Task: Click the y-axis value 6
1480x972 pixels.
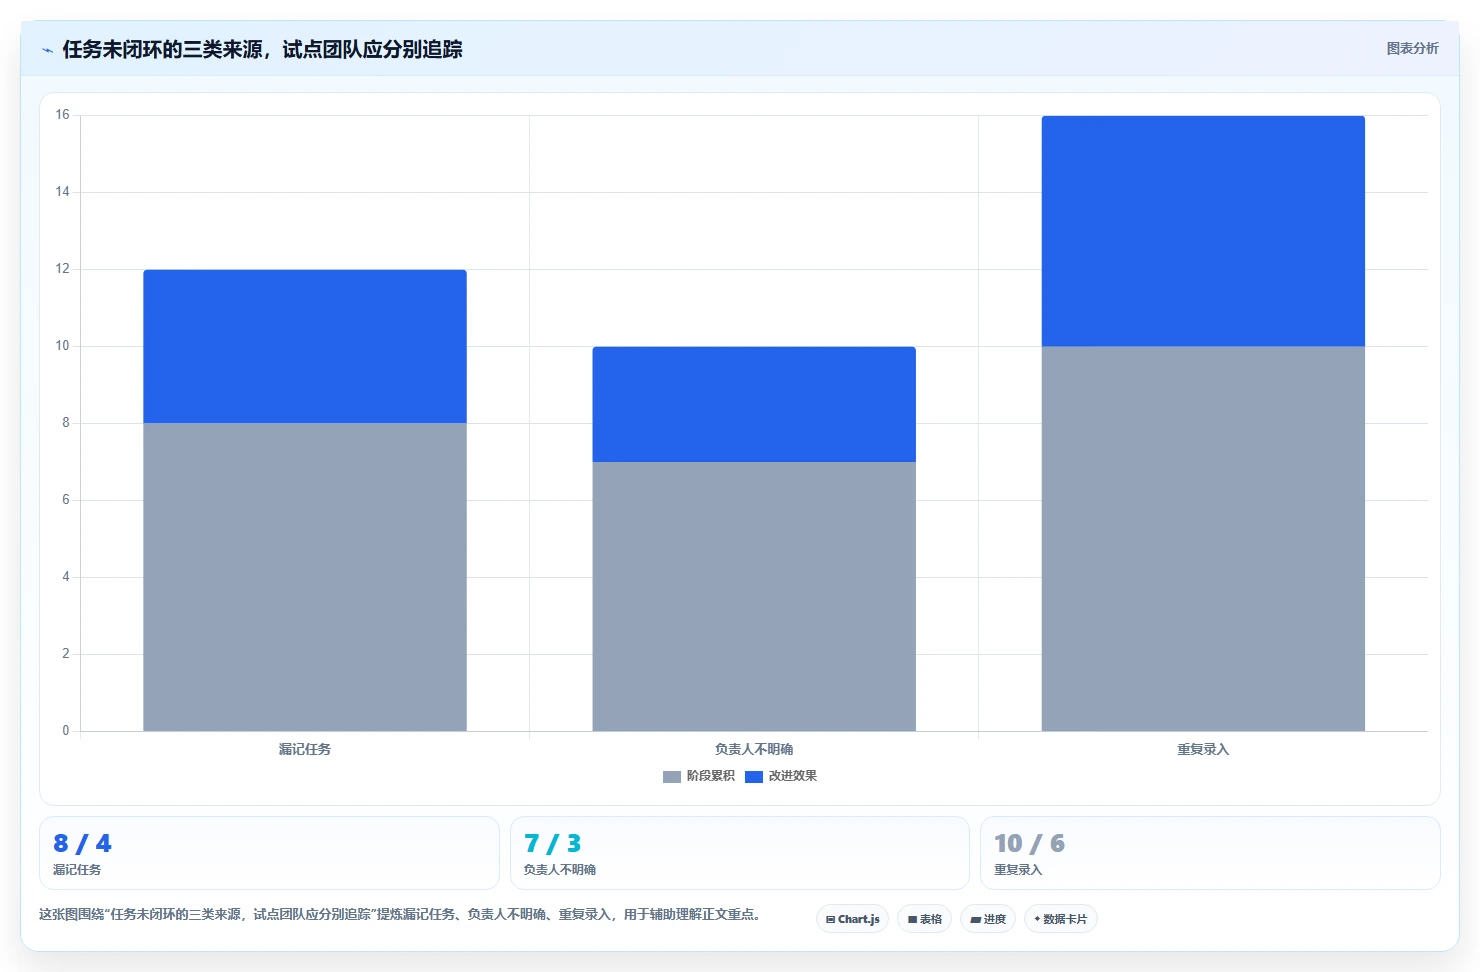Action: point(66,500)
